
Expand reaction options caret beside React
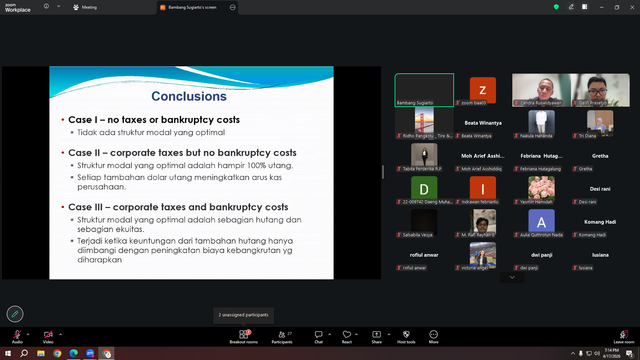click(x=356, y=334)
